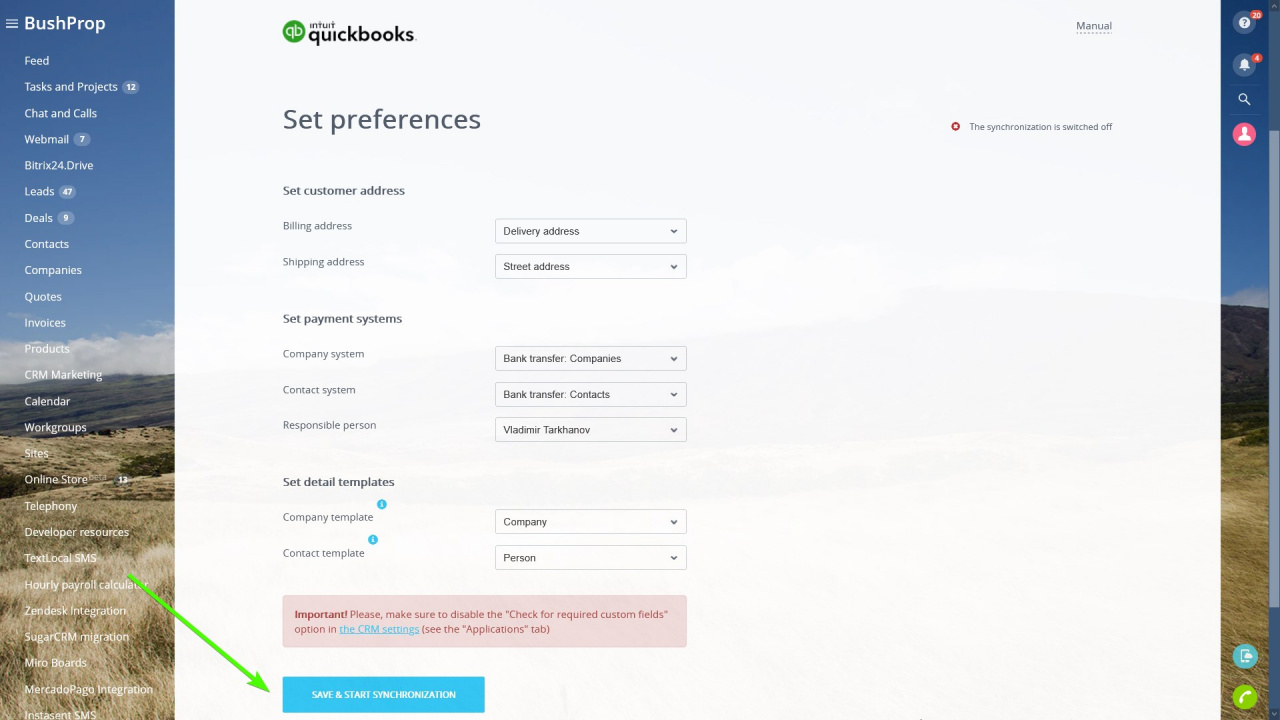The height and width of the screenshot is (720, 1280).
Task: Follow the CRM settings link
Action: pyautogui.click(x=379, y=629)
